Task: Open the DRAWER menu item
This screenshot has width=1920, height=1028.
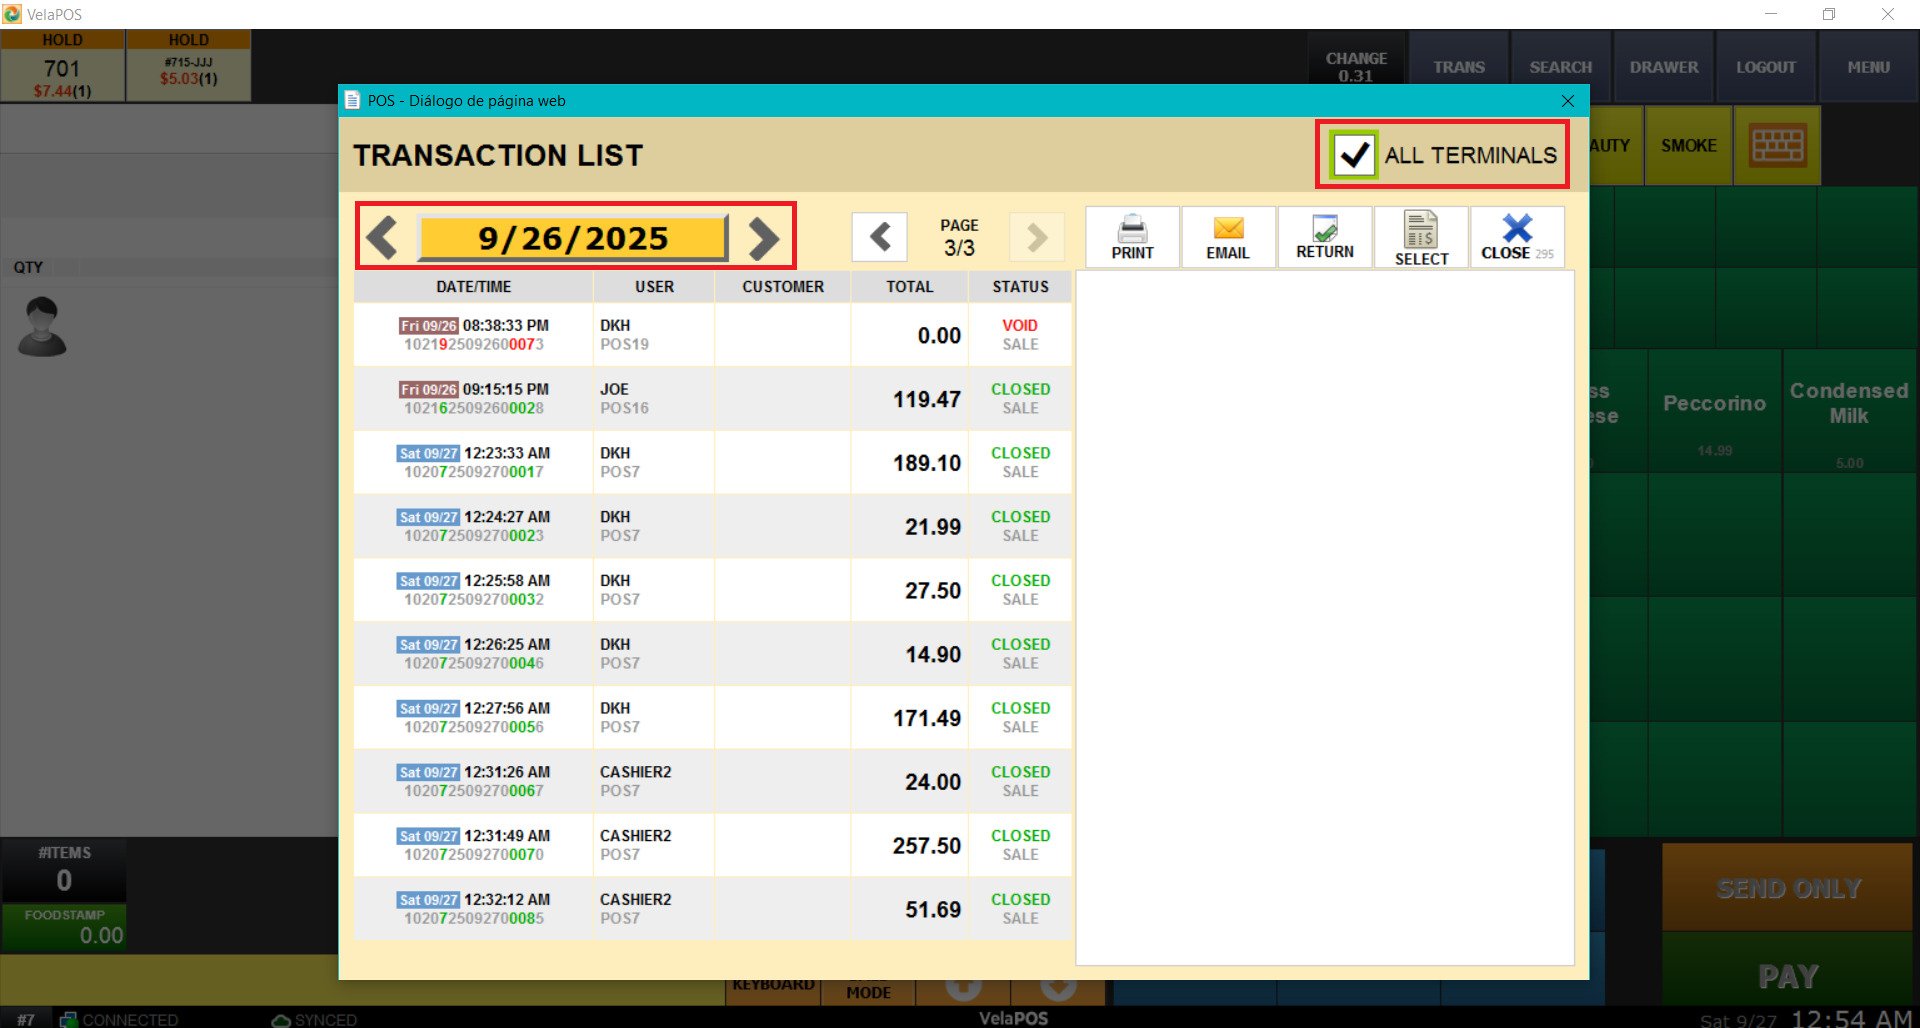Action: click(1664, 67)
